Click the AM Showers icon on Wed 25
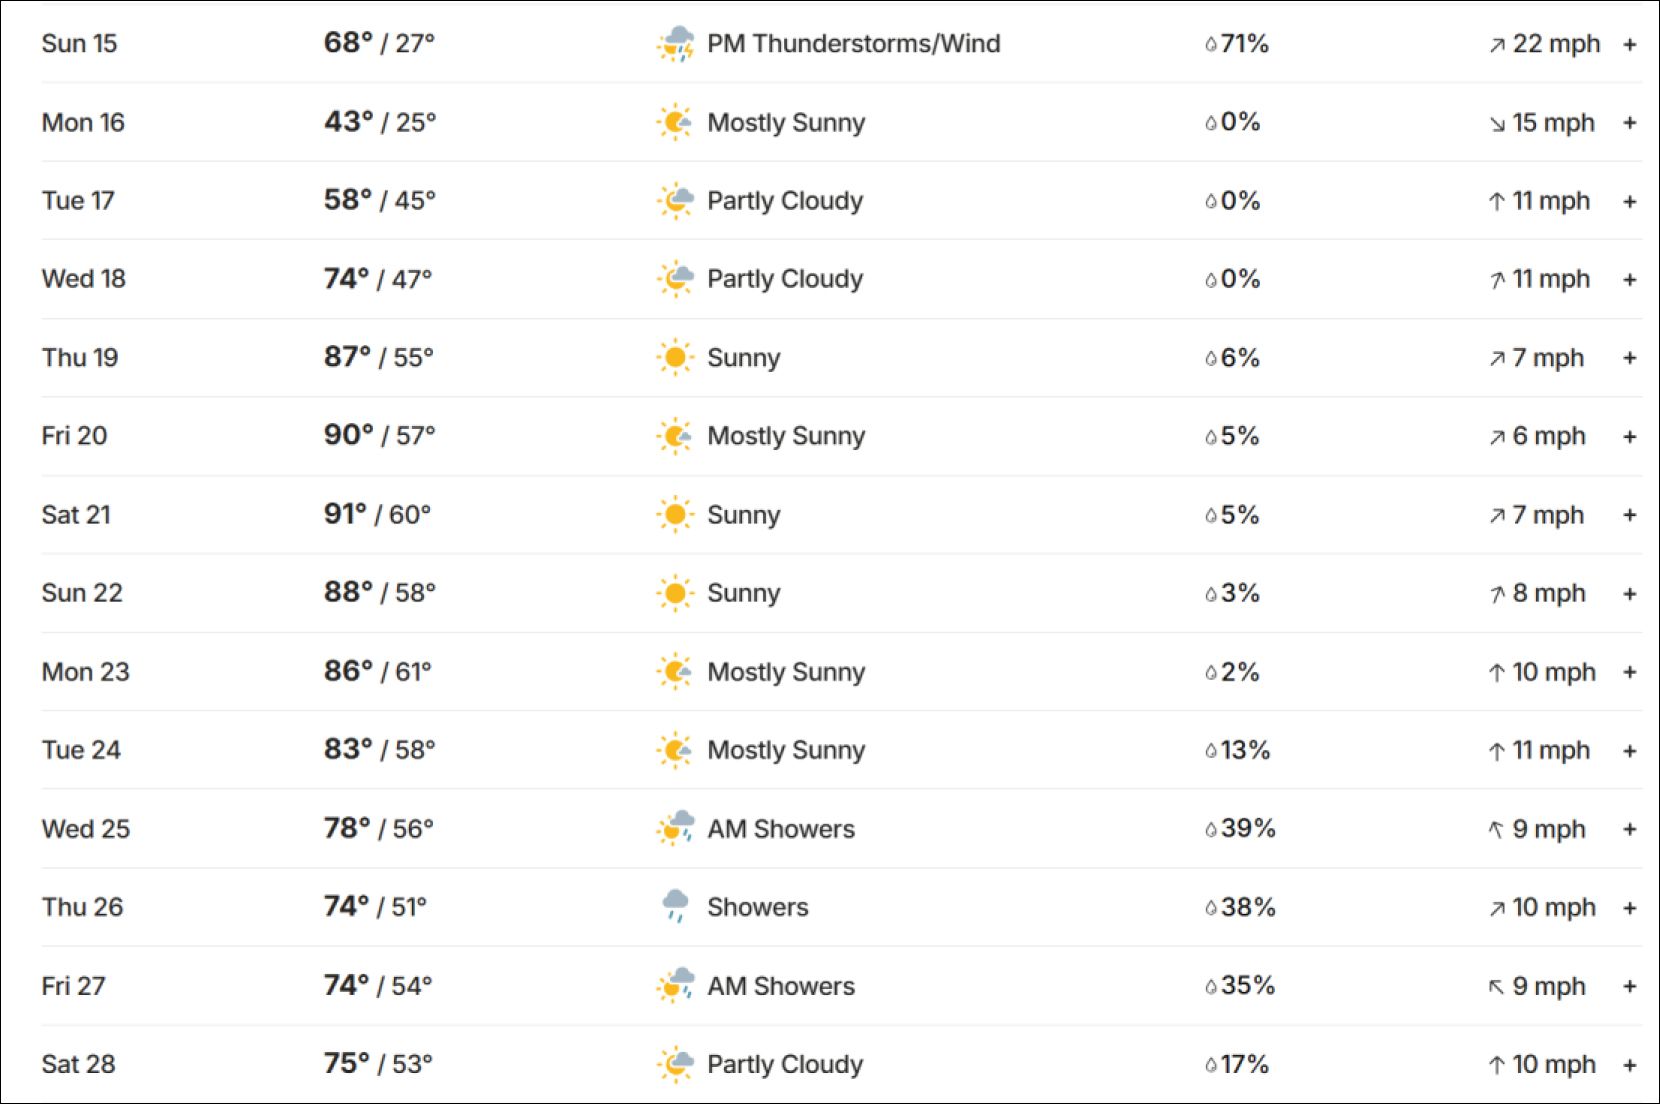1660x1104 pixels. [x=676, y=829]
